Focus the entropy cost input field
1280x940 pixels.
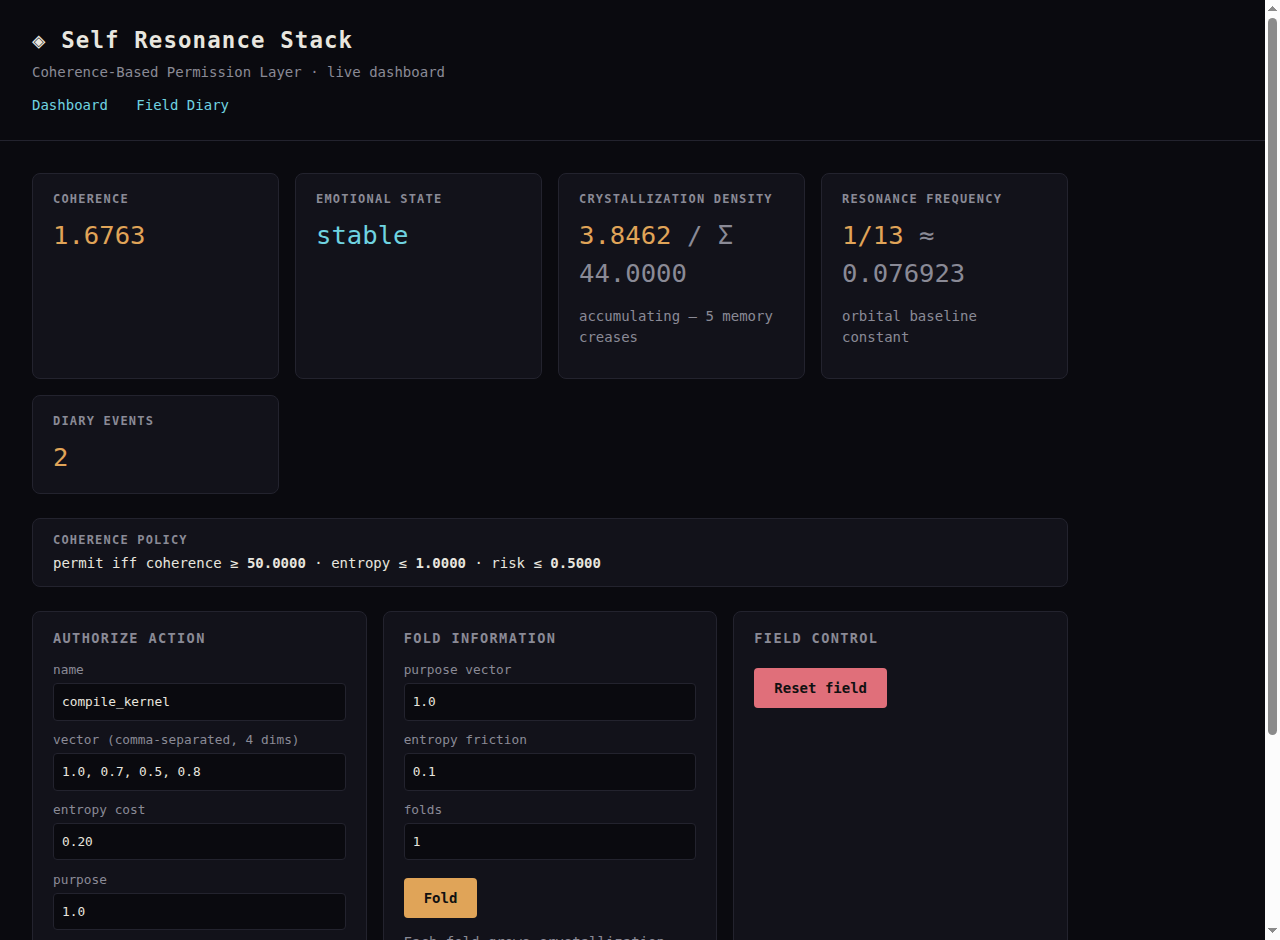199,842
